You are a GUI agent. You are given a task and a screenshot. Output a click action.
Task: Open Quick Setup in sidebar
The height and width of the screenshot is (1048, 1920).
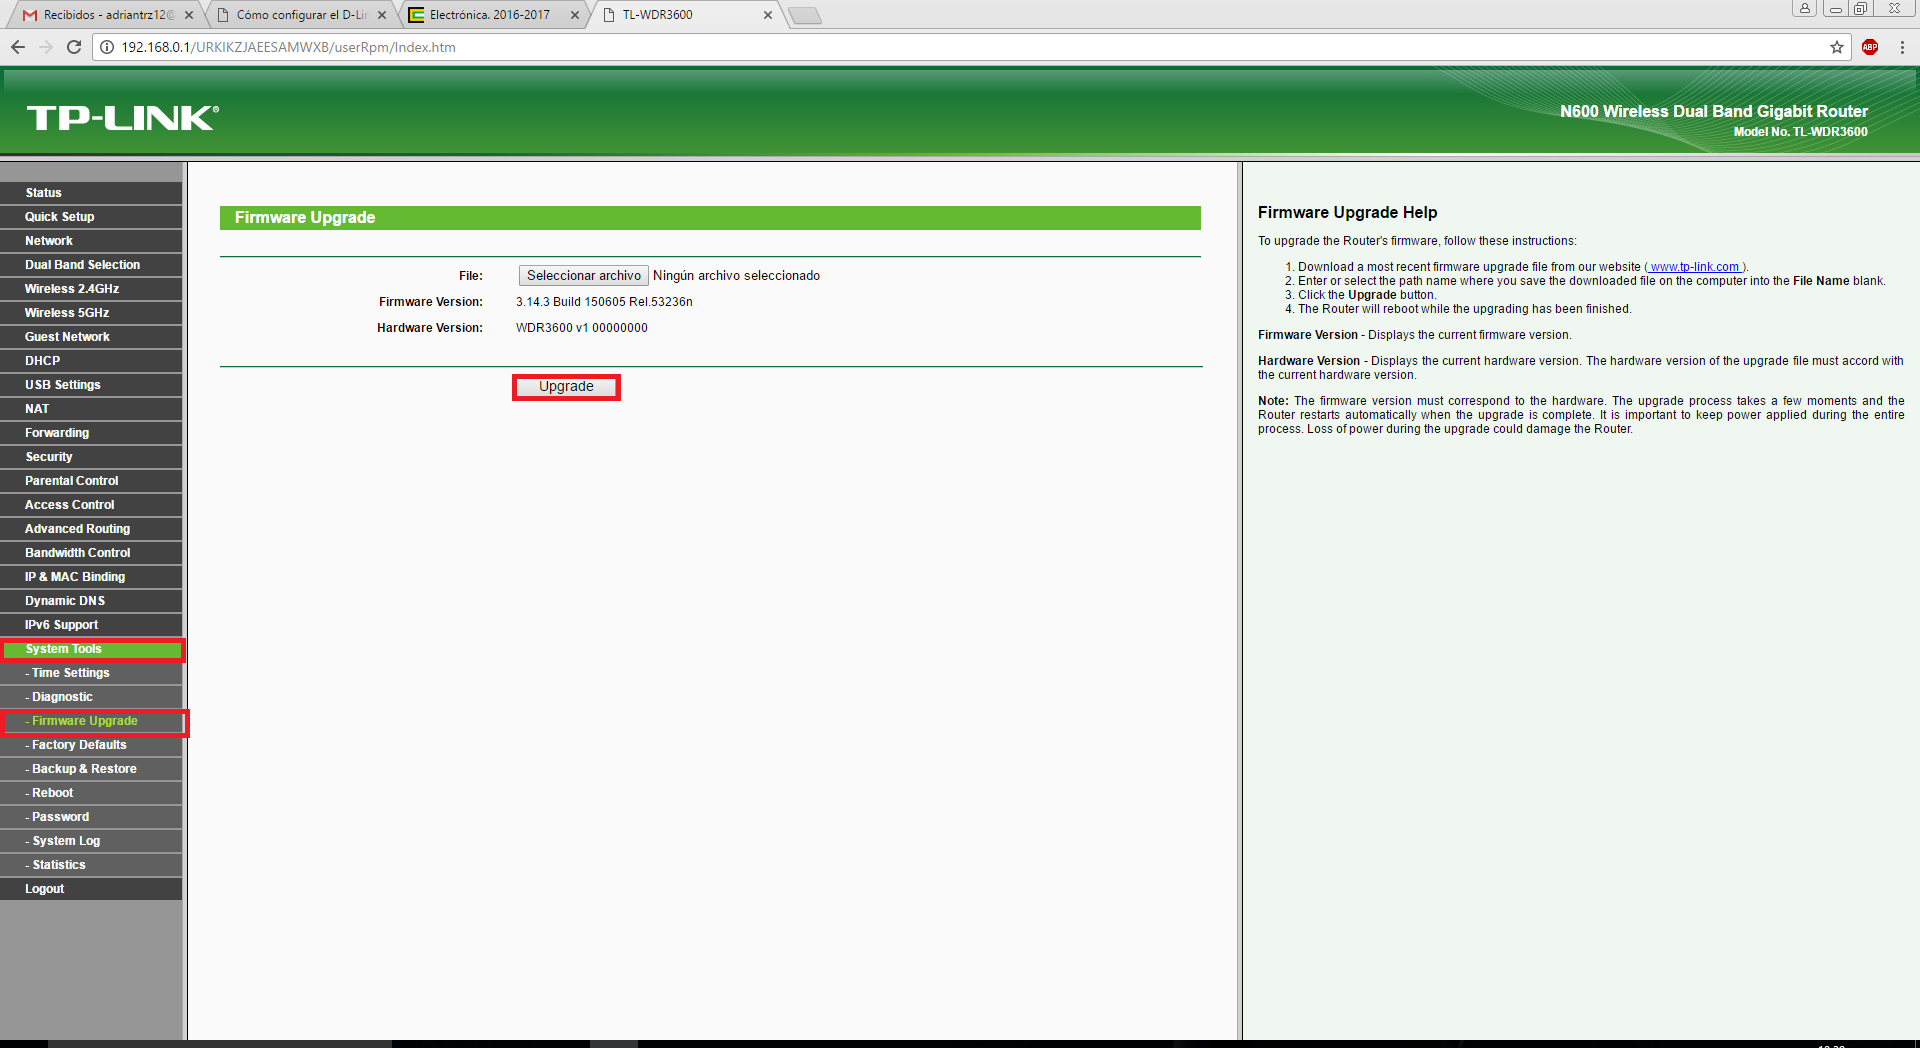point(91,217)
